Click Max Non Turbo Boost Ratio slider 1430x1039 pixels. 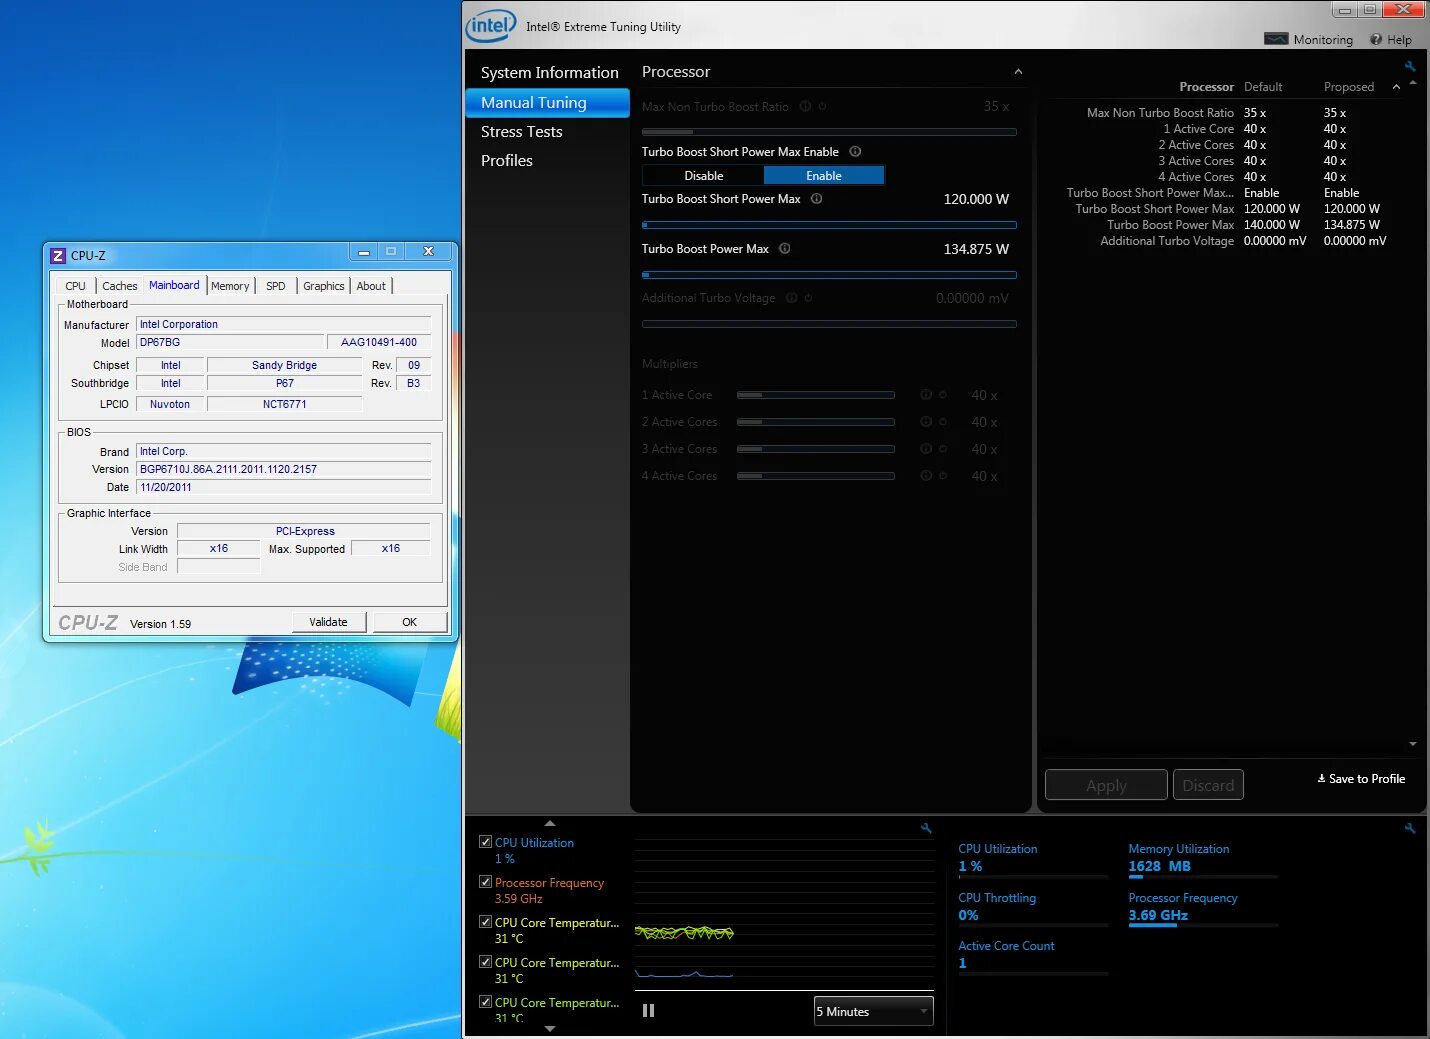click(829, 132)
